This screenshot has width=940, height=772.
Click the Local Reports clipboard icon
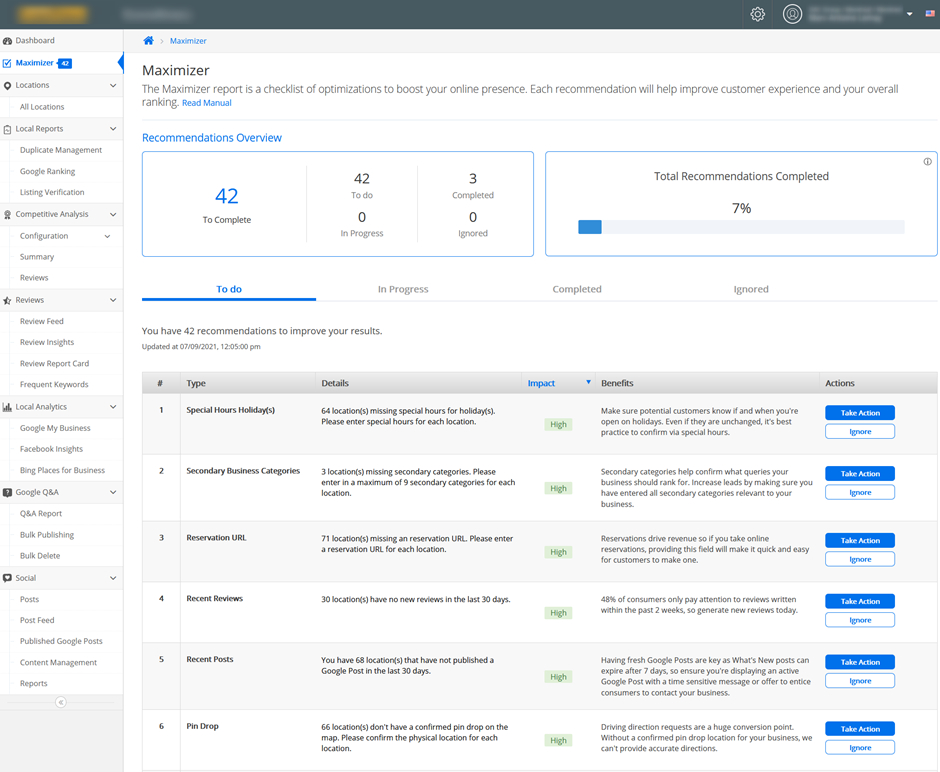[7, 129]
